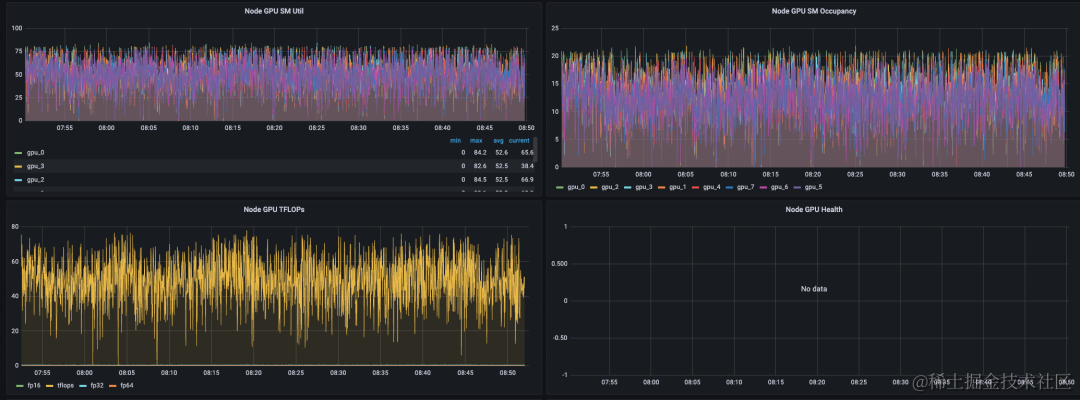Click cyan gpu_3 color line in SM Occupancy legend

pyautogui.click(x=627, y=187)
